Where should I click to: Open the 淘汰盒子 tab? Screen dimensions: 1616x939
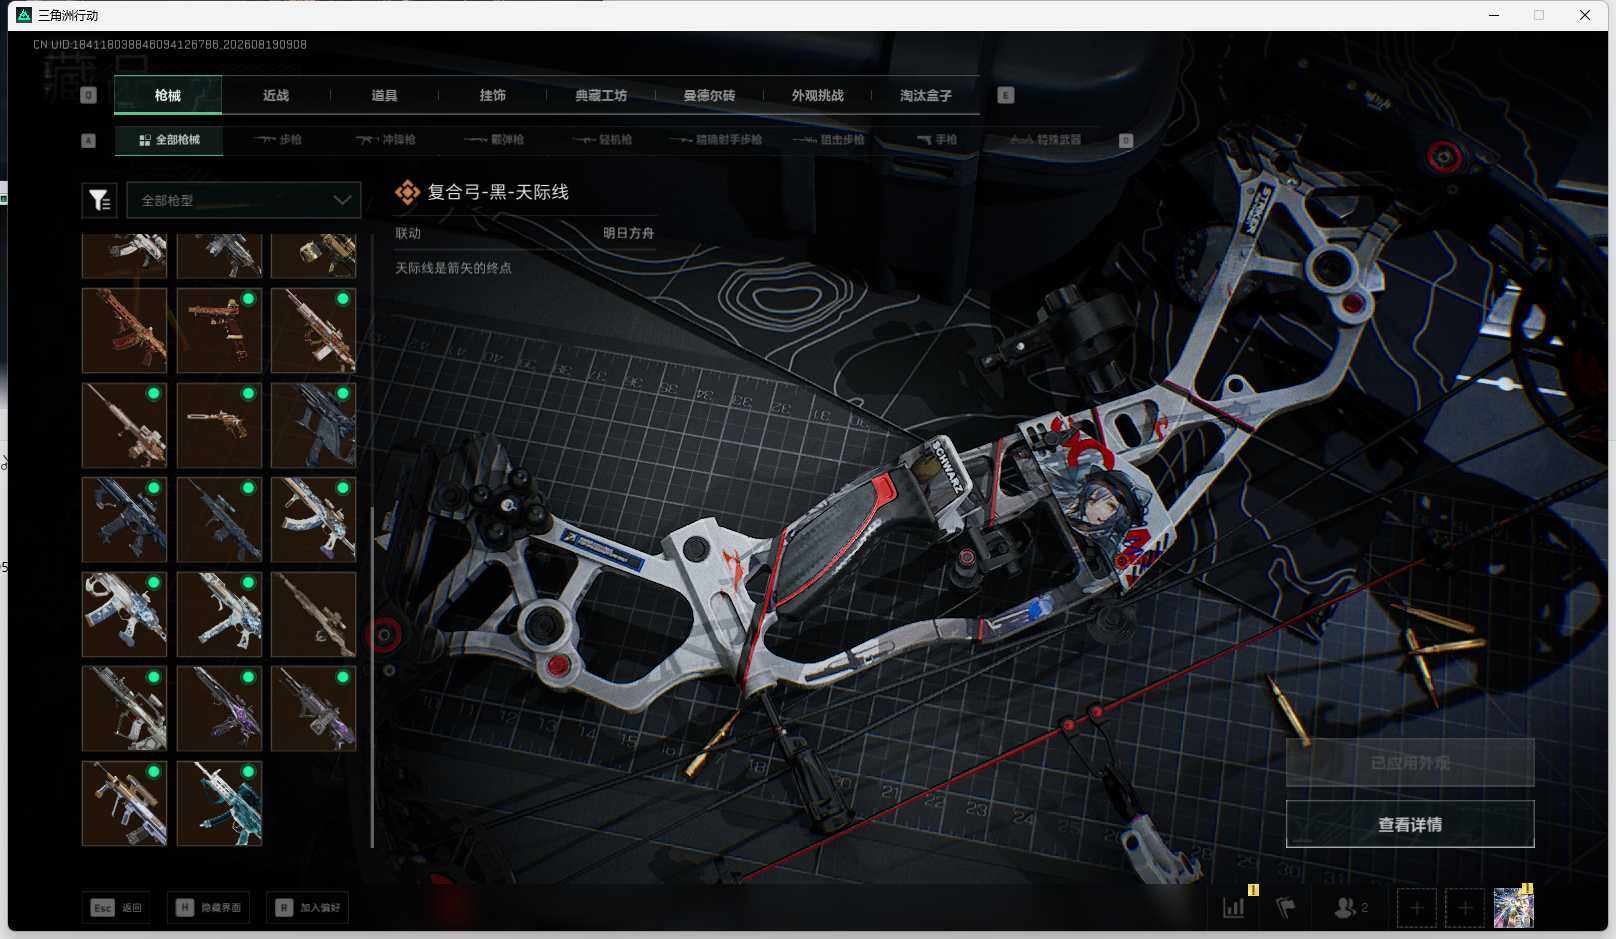tap(926, 95)
